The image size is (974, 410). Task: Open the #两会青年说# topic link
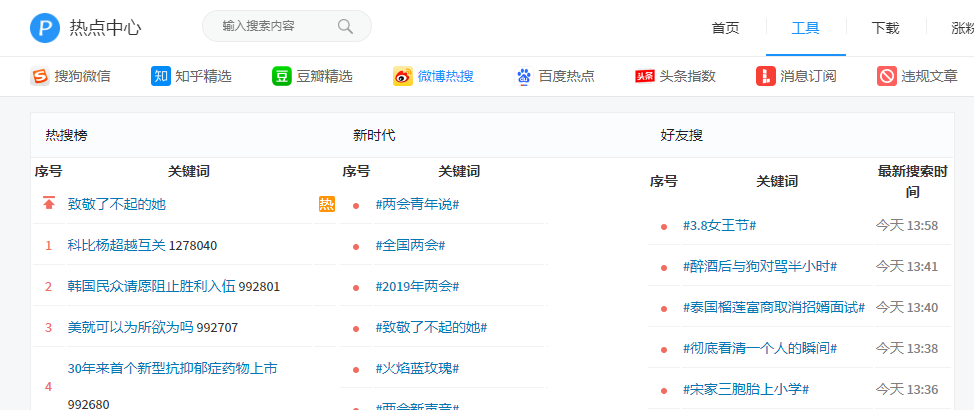tap(417, 204)
